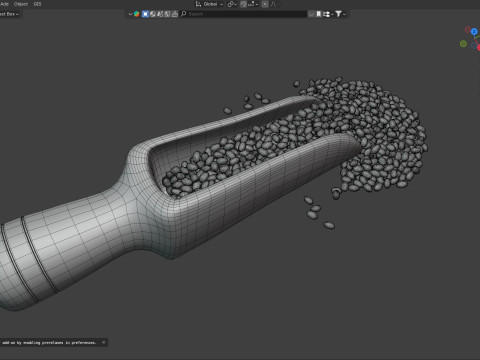The image size is (480, 360).
Task: Click the transform orientation axes icon
Action: tap(198, 4)
